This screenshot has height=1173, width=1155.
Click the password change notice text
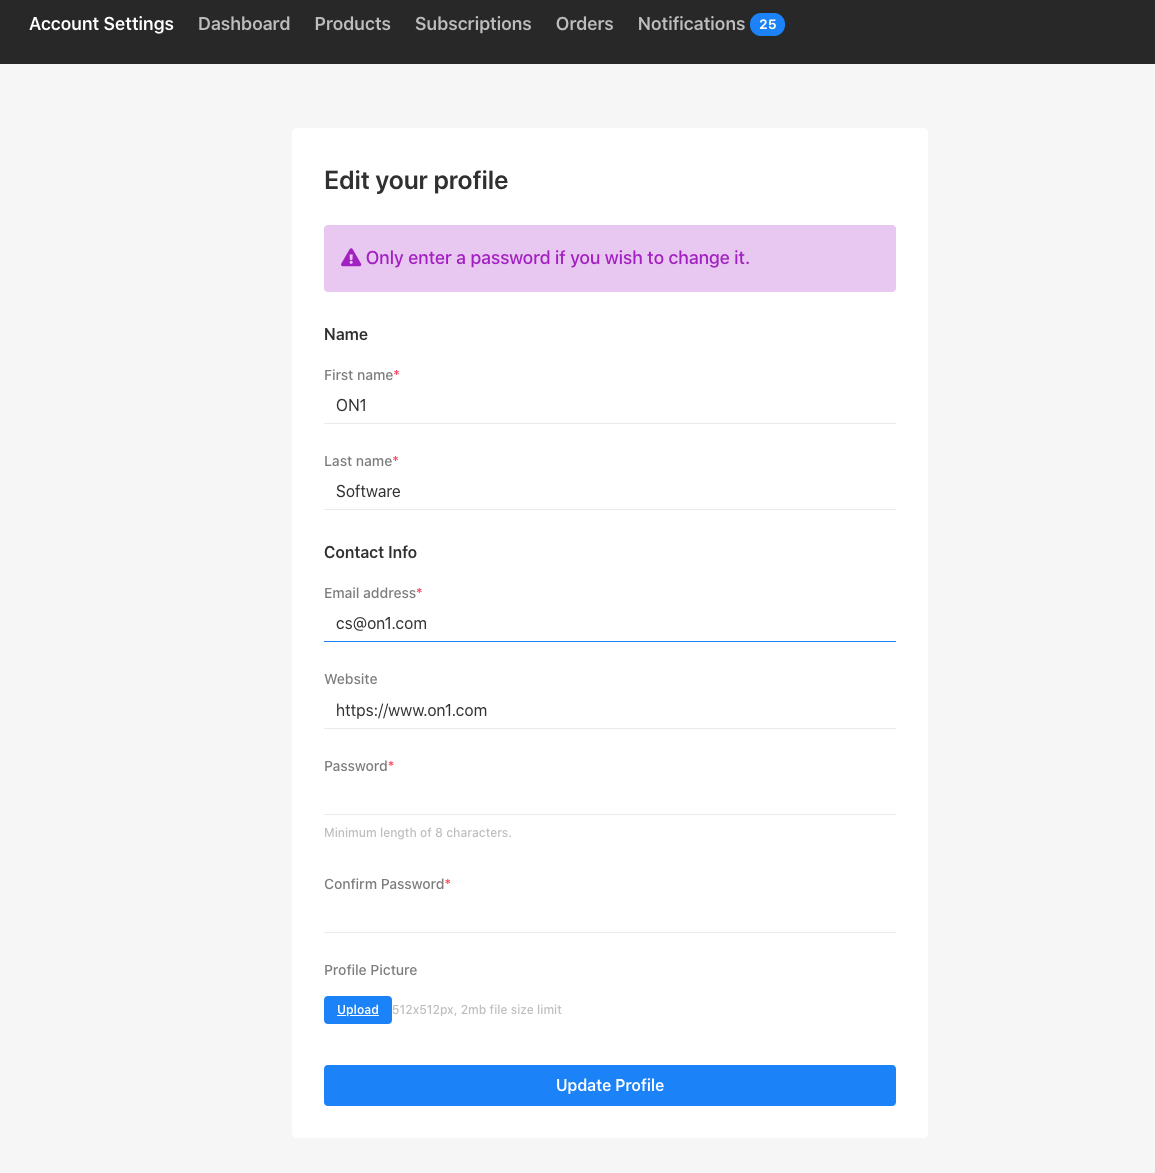click(x=557, y=258)
